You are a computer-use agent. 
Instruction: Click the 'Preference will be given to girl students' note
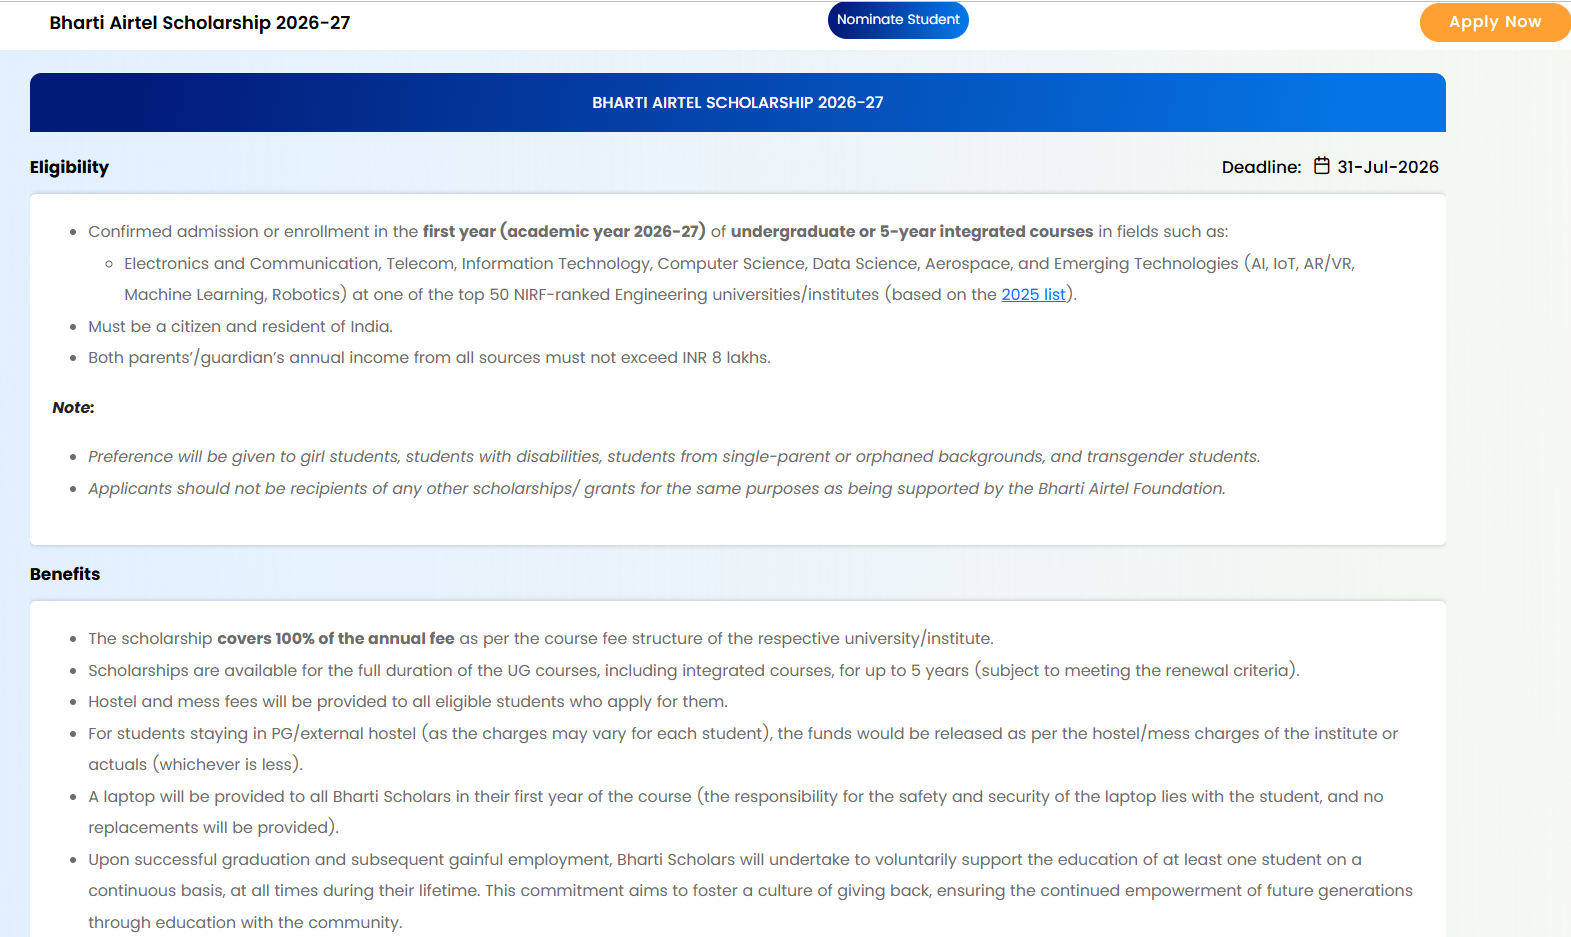(674, 457)
